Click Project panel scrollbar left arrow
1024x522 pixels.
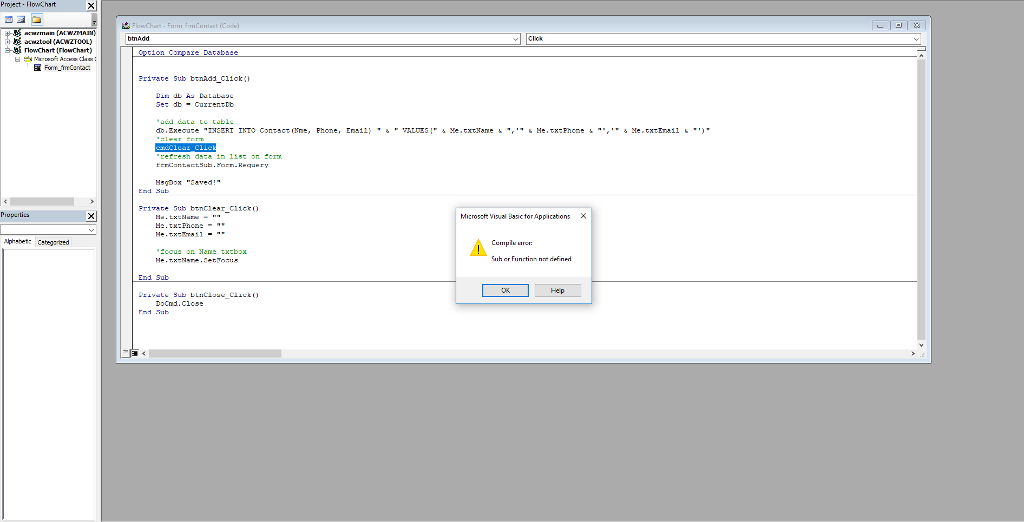(x=5, y=202)
